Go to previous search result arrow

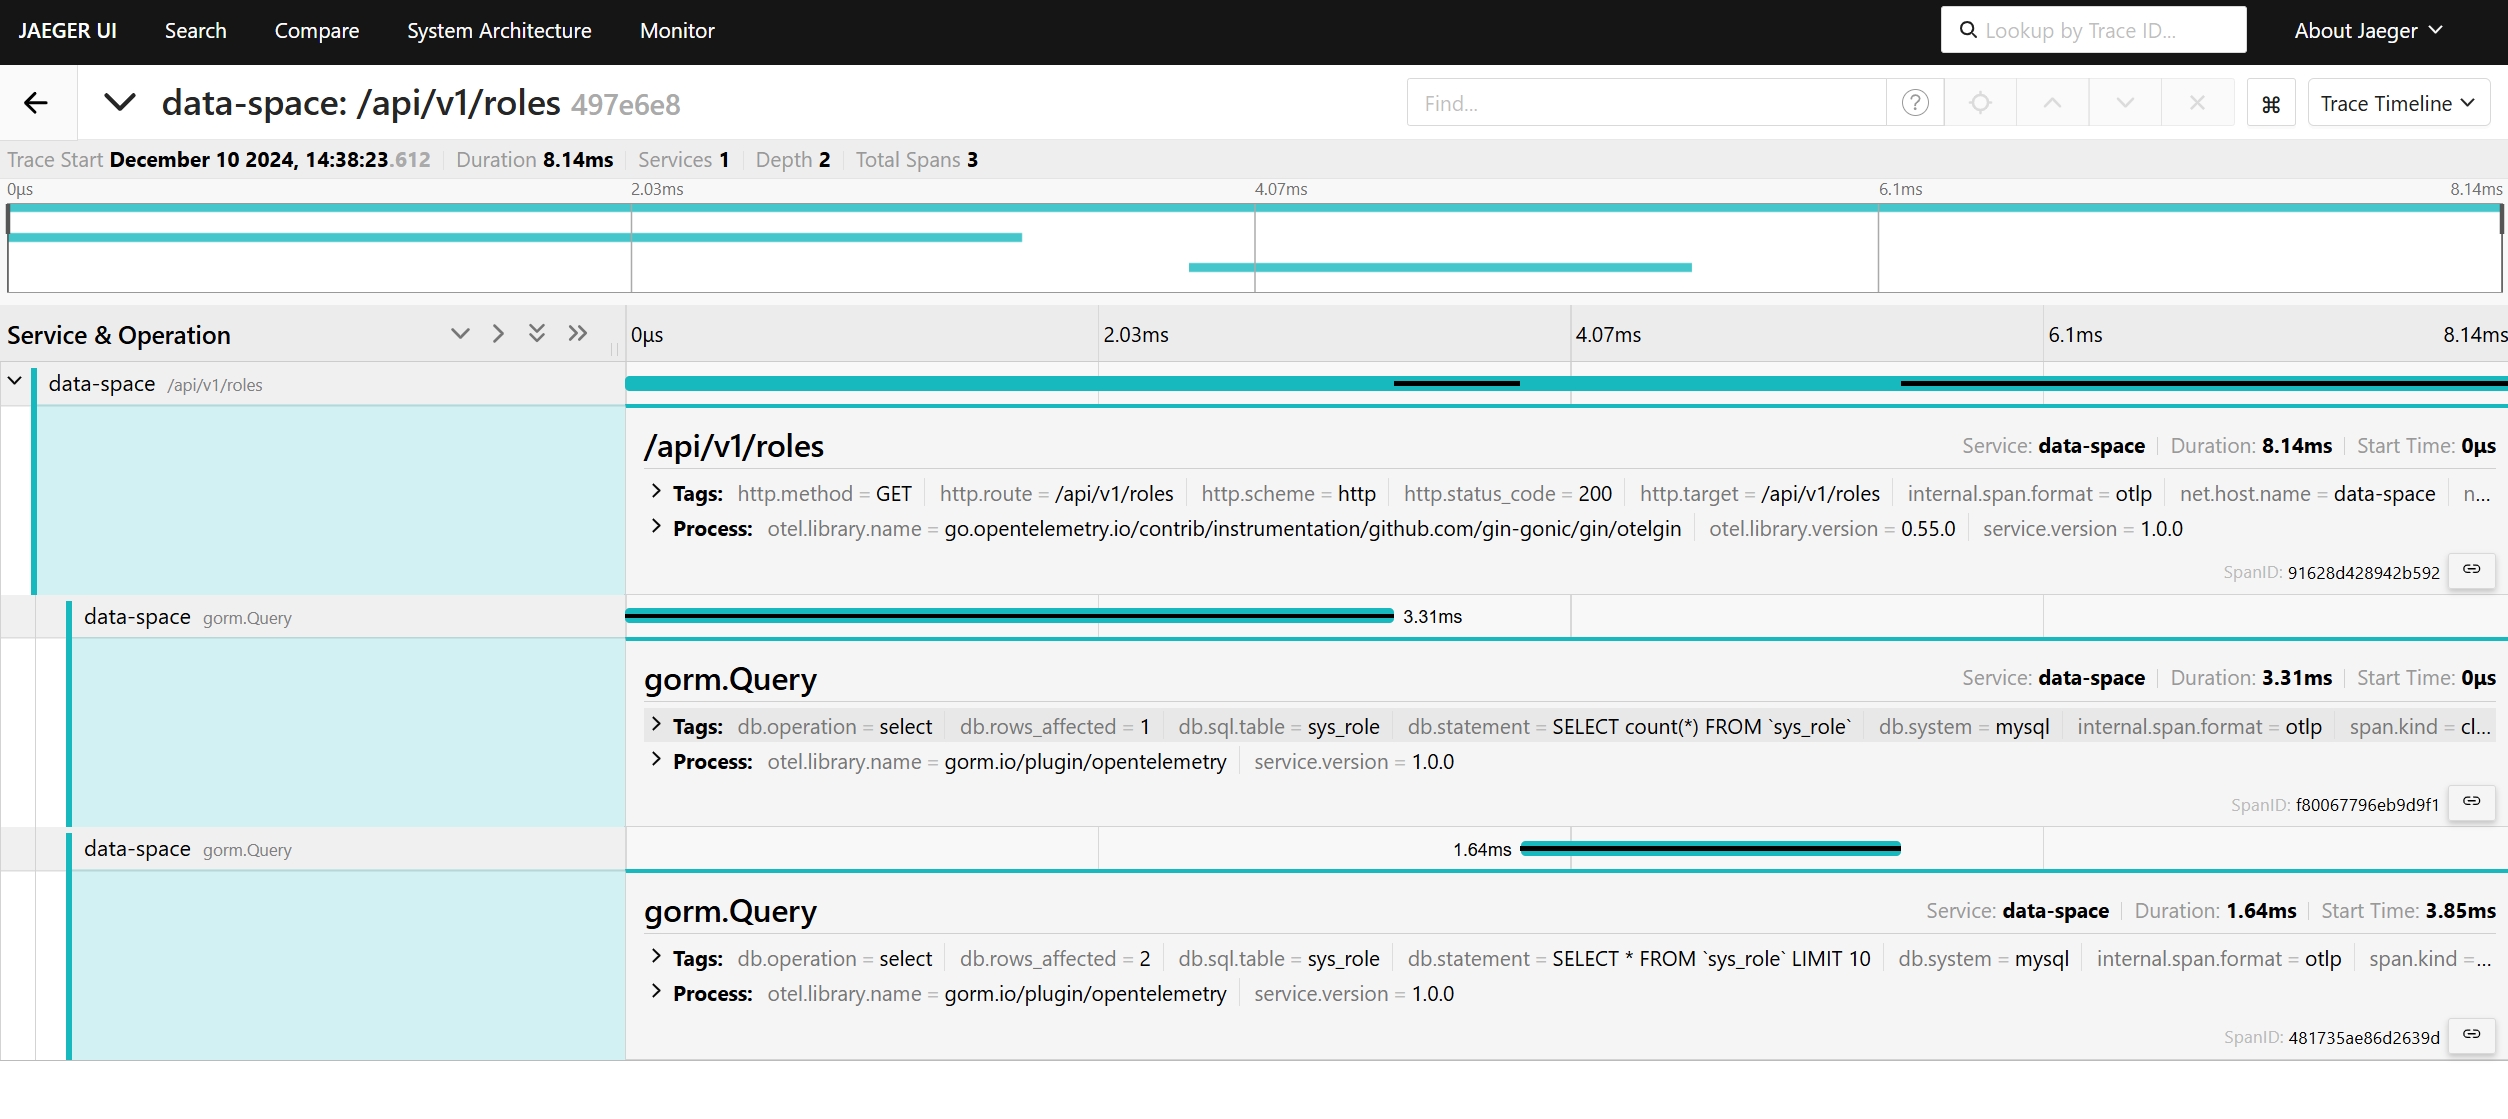coord(2052,103)
